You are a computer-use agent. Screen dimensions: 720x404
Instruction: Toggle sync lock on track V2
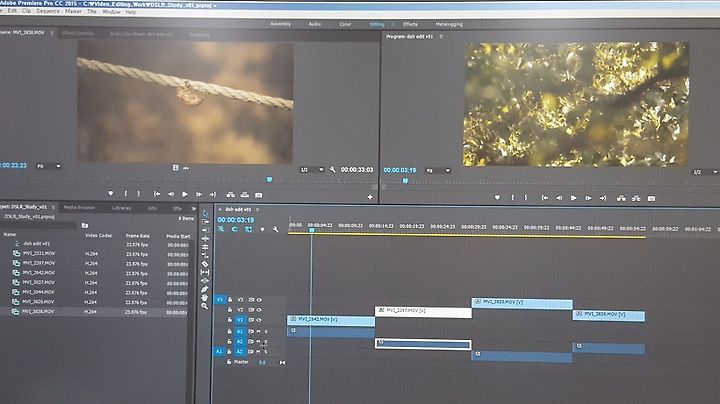[251, 310]
